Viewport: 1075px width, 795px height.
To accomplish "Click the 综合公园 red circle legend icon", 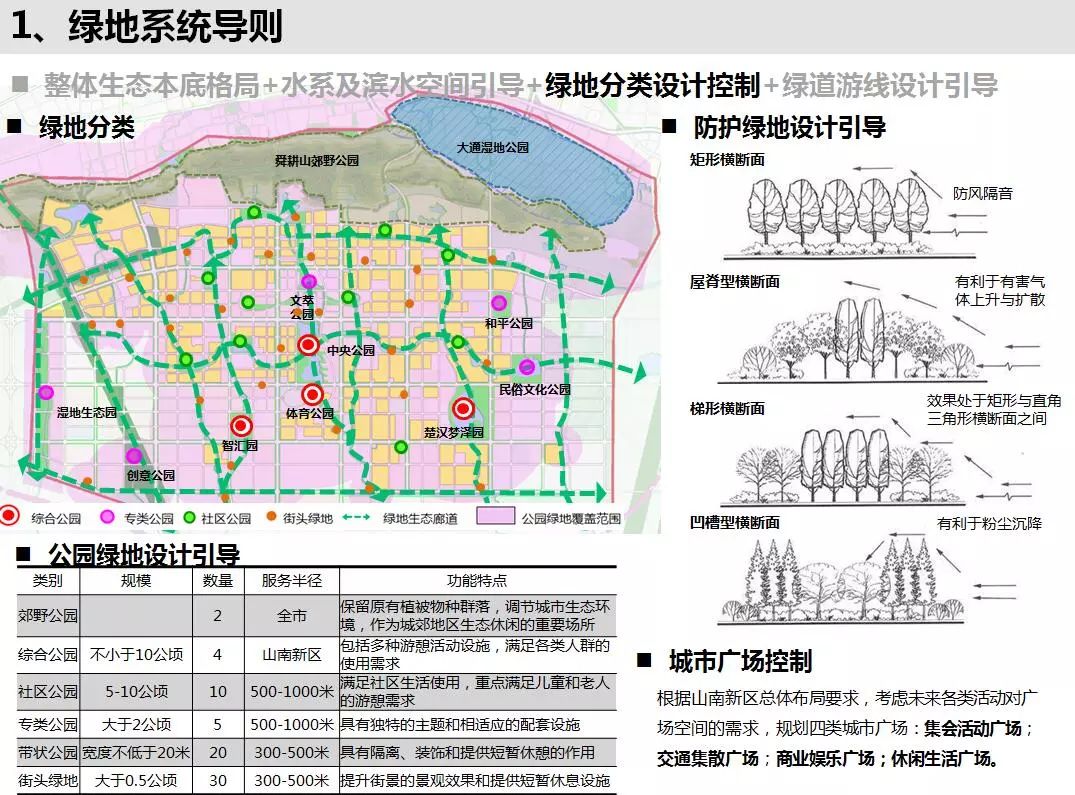I will click(x=10, y=515).
